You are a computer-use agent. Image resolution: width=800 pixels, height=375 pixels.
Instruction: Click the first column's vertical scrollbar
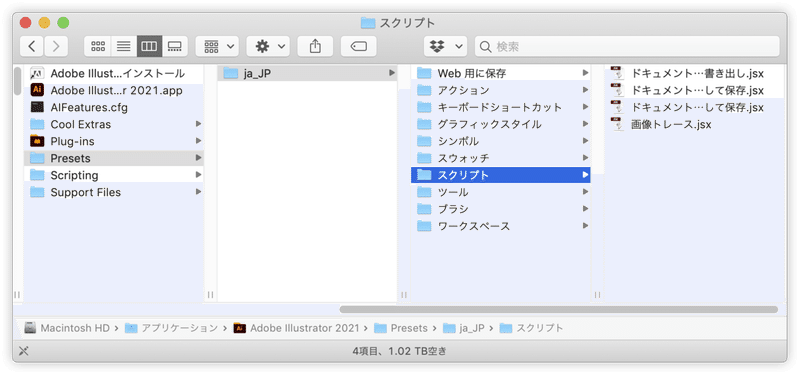17,81
